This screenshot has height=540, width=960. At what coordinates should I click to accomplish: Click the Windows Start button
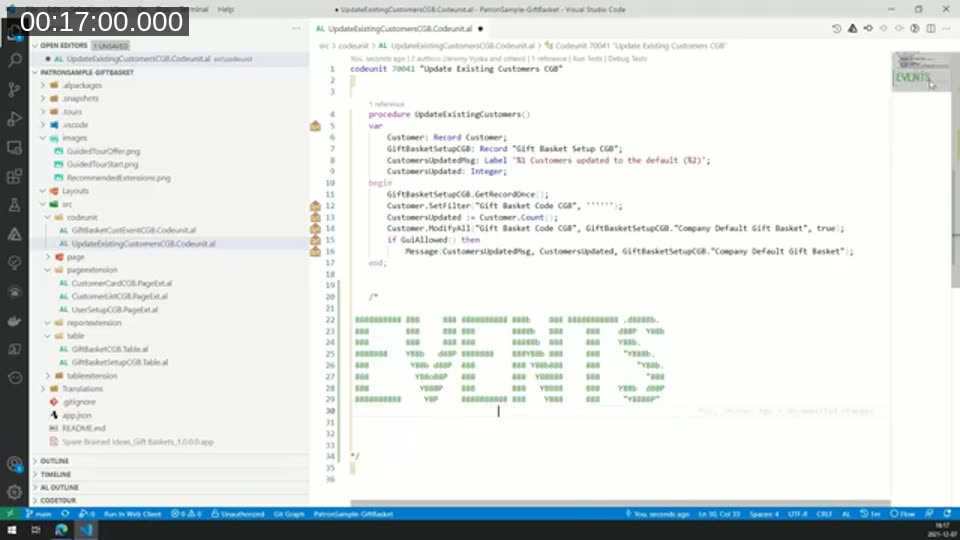coord(12,530)
